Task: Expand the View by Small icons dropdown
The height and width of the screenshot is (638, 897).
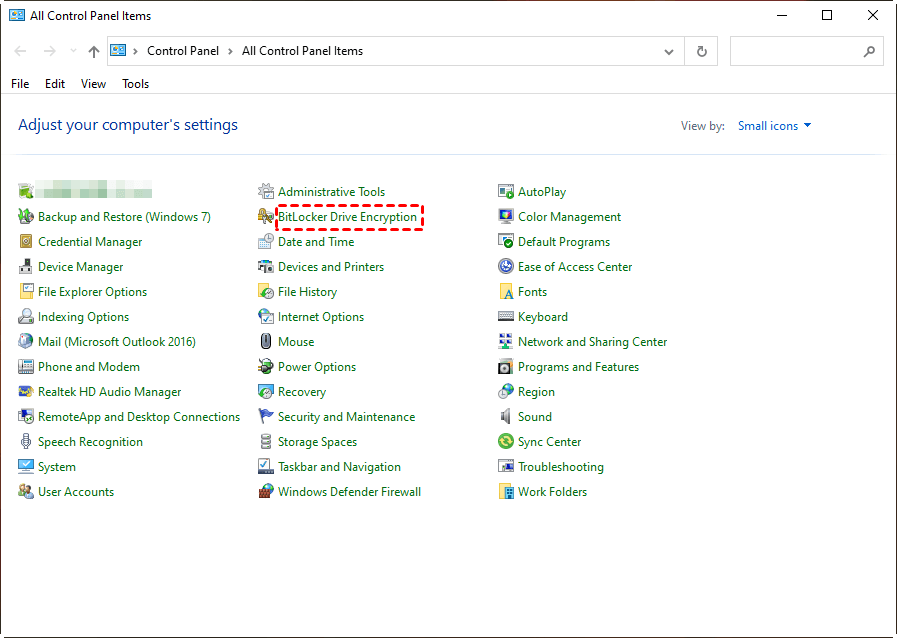Action: 774,126
